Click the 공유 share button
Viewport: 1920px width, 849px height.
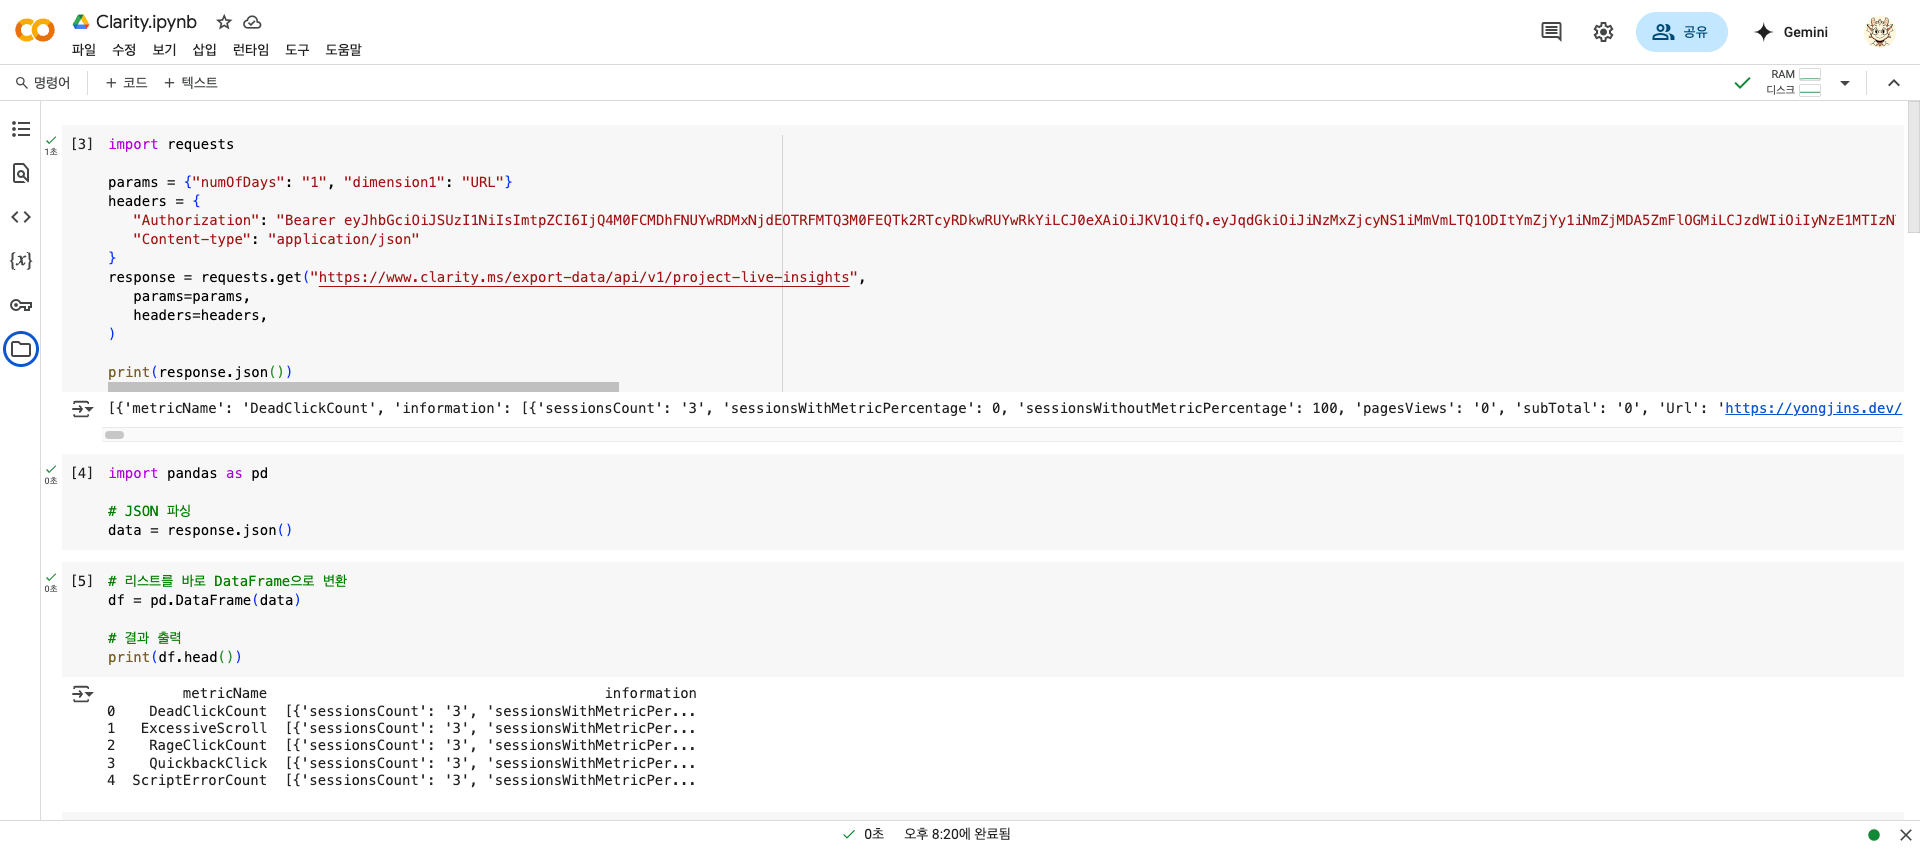[x=1681, y=32]
